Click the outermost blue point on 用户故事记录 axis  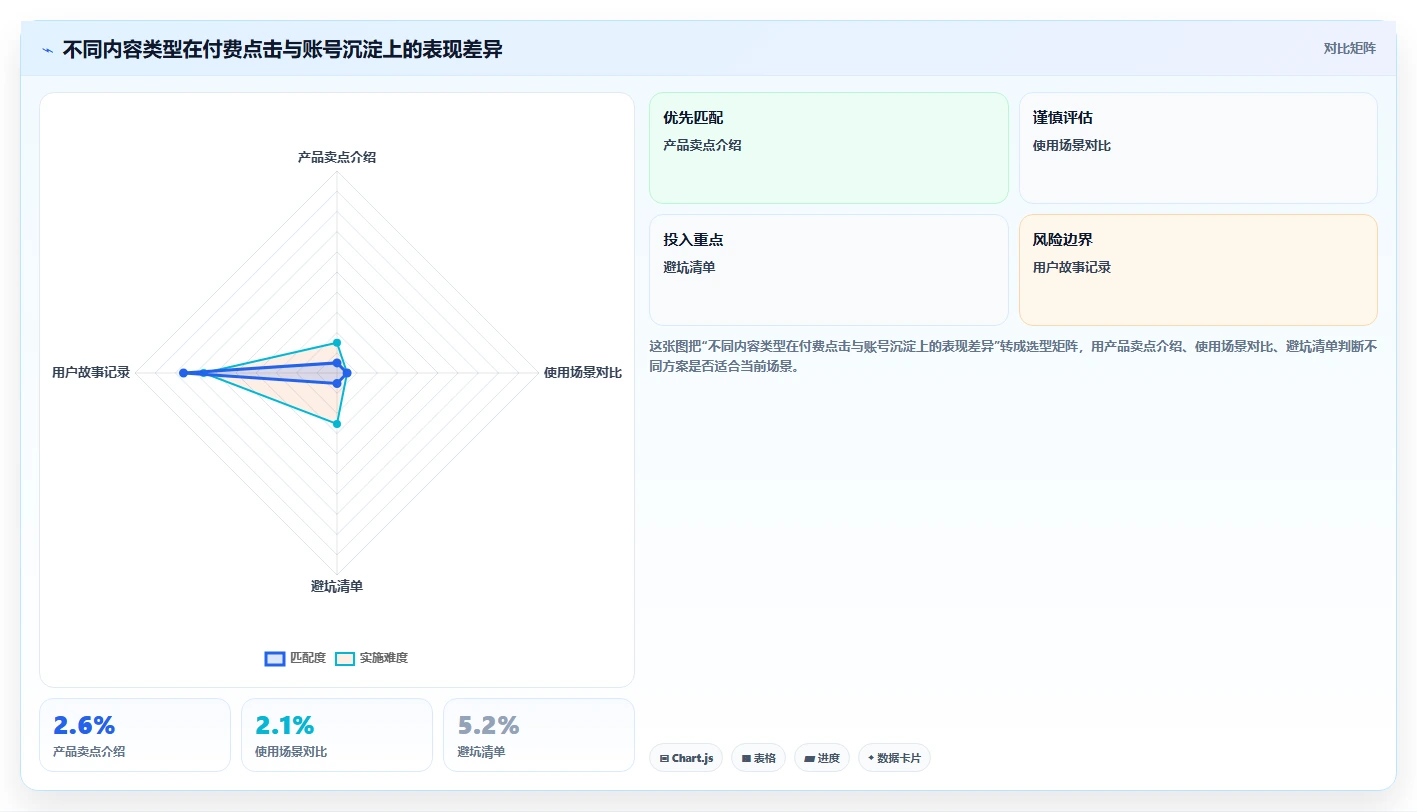pyautogui.click(x=183, y=373)
